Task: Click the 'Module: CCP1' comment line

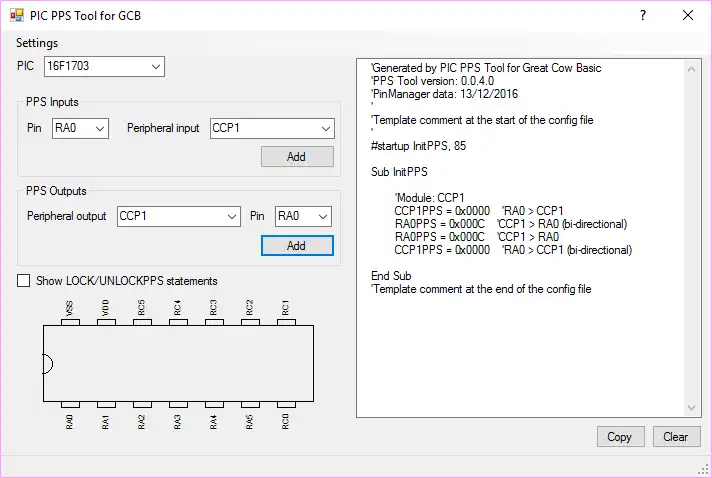Action: pos(430,198)
